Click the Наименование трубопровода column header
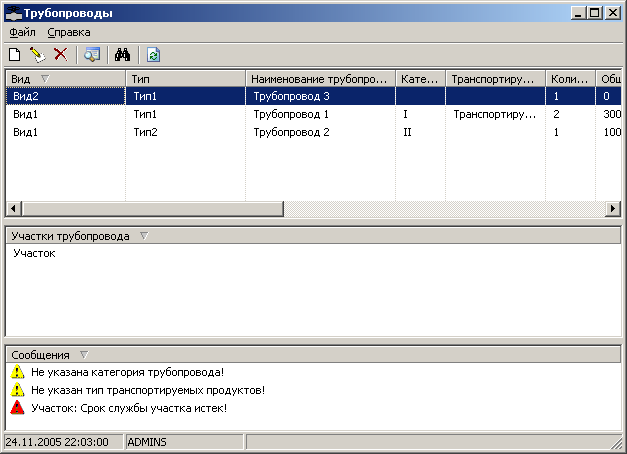The height and width of the screenshot is (454, 627). point(320,78)
